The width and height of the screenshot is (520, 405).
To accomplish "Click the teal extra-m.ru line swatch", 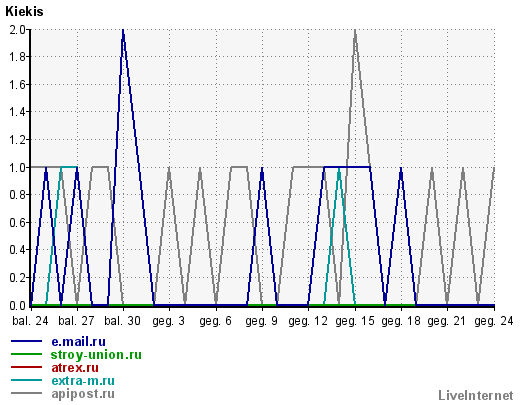I will point(26,380).
